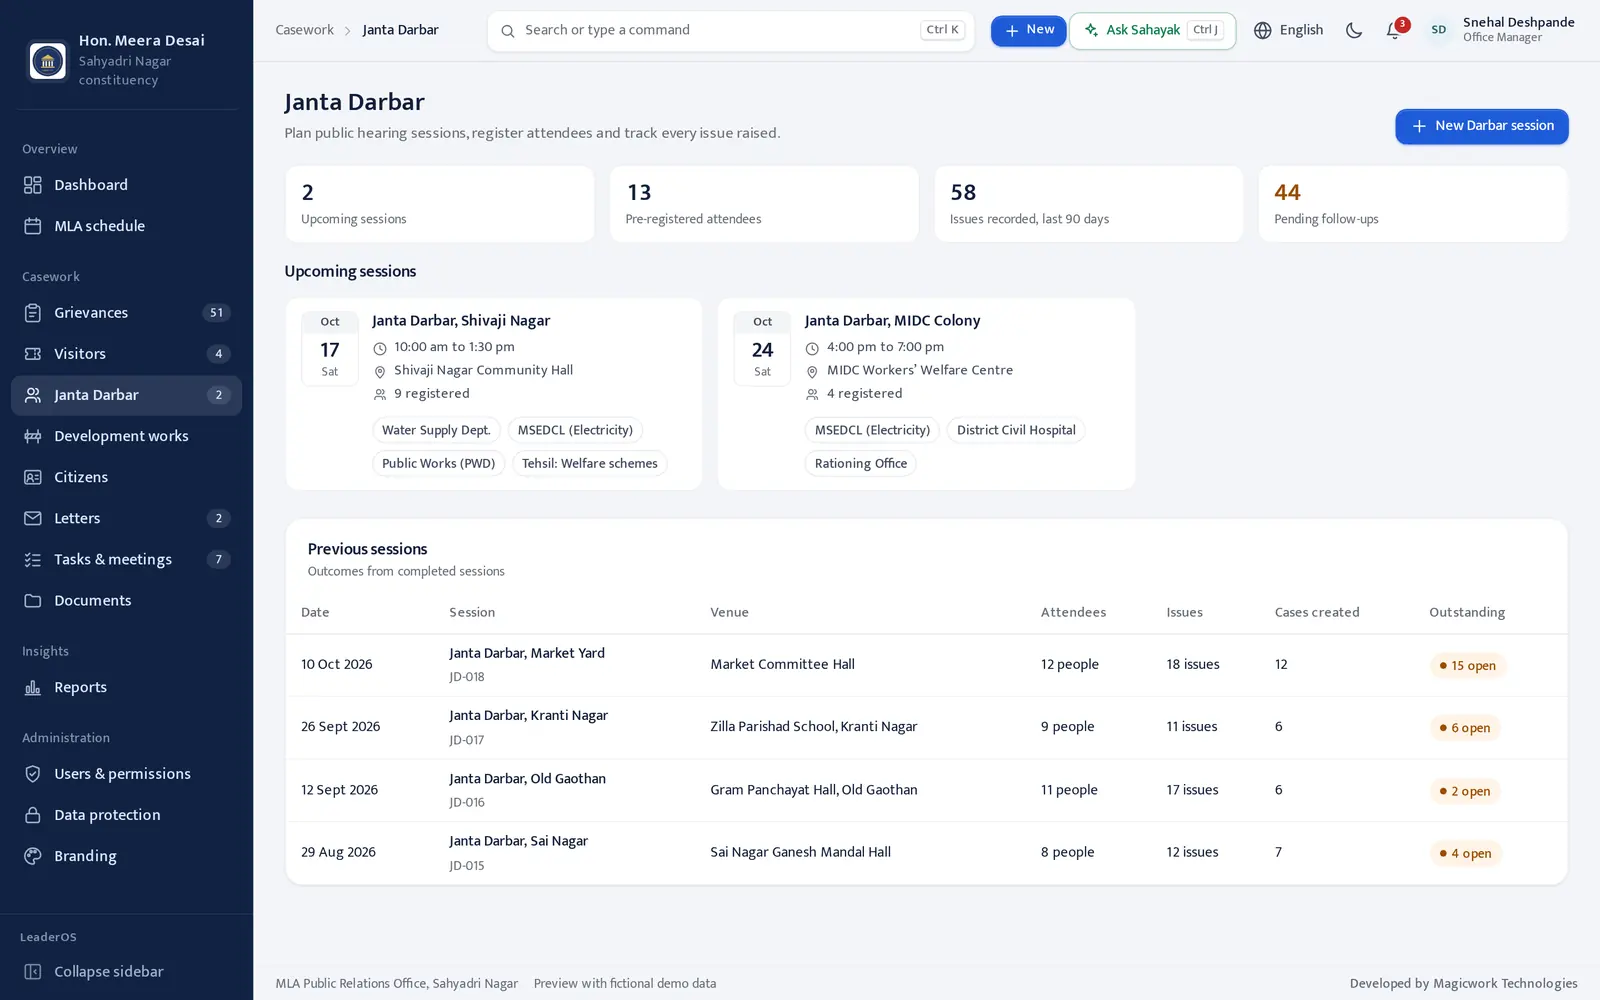Open the English language selector
1600x1000 pixels.
tap(1289, 30)
